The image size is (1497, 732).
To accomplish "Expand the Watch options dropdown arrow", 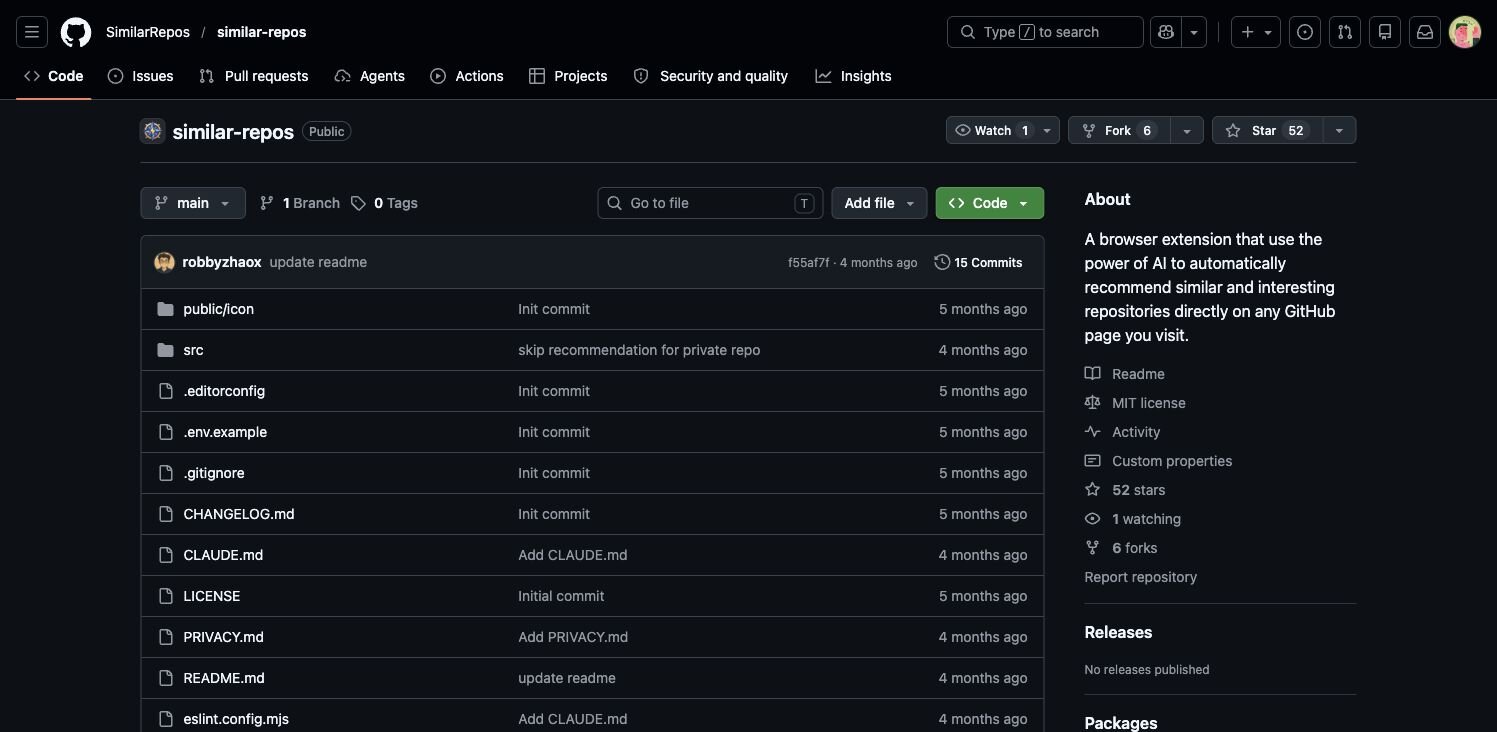I will pos(1047,130).
